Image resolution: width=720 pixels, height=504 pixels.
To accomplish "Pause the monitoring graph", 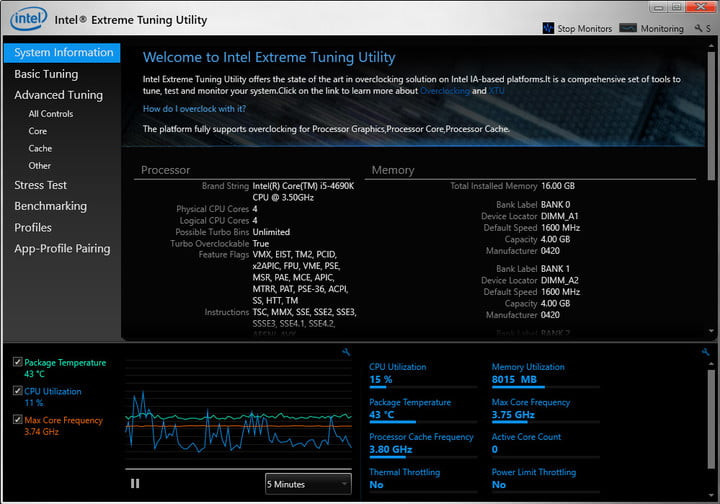I will (135, 483).
